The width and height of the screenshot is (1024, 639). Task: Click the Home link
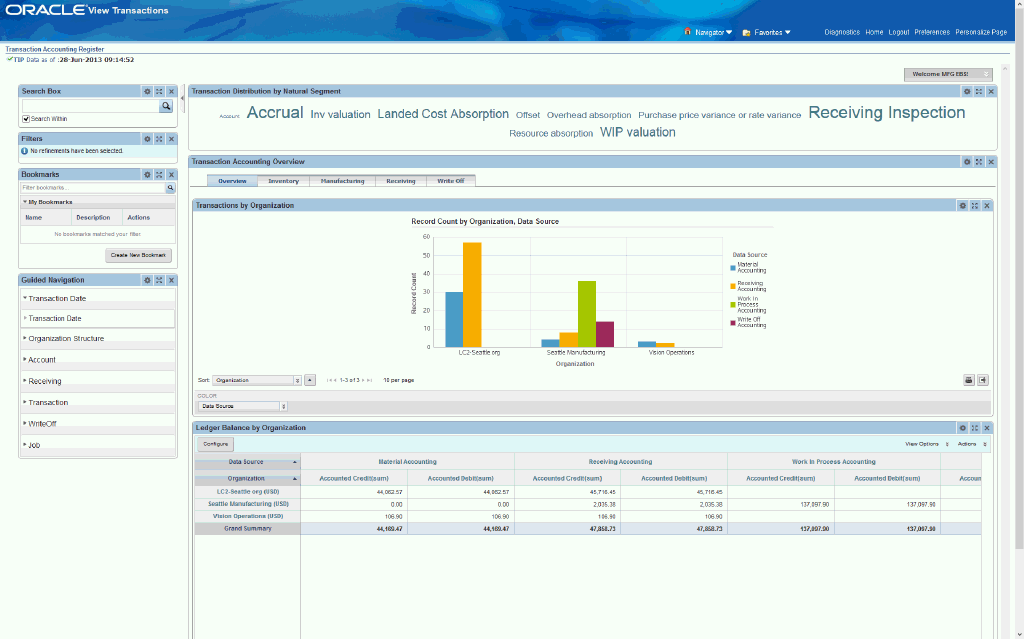coord(874,32)
